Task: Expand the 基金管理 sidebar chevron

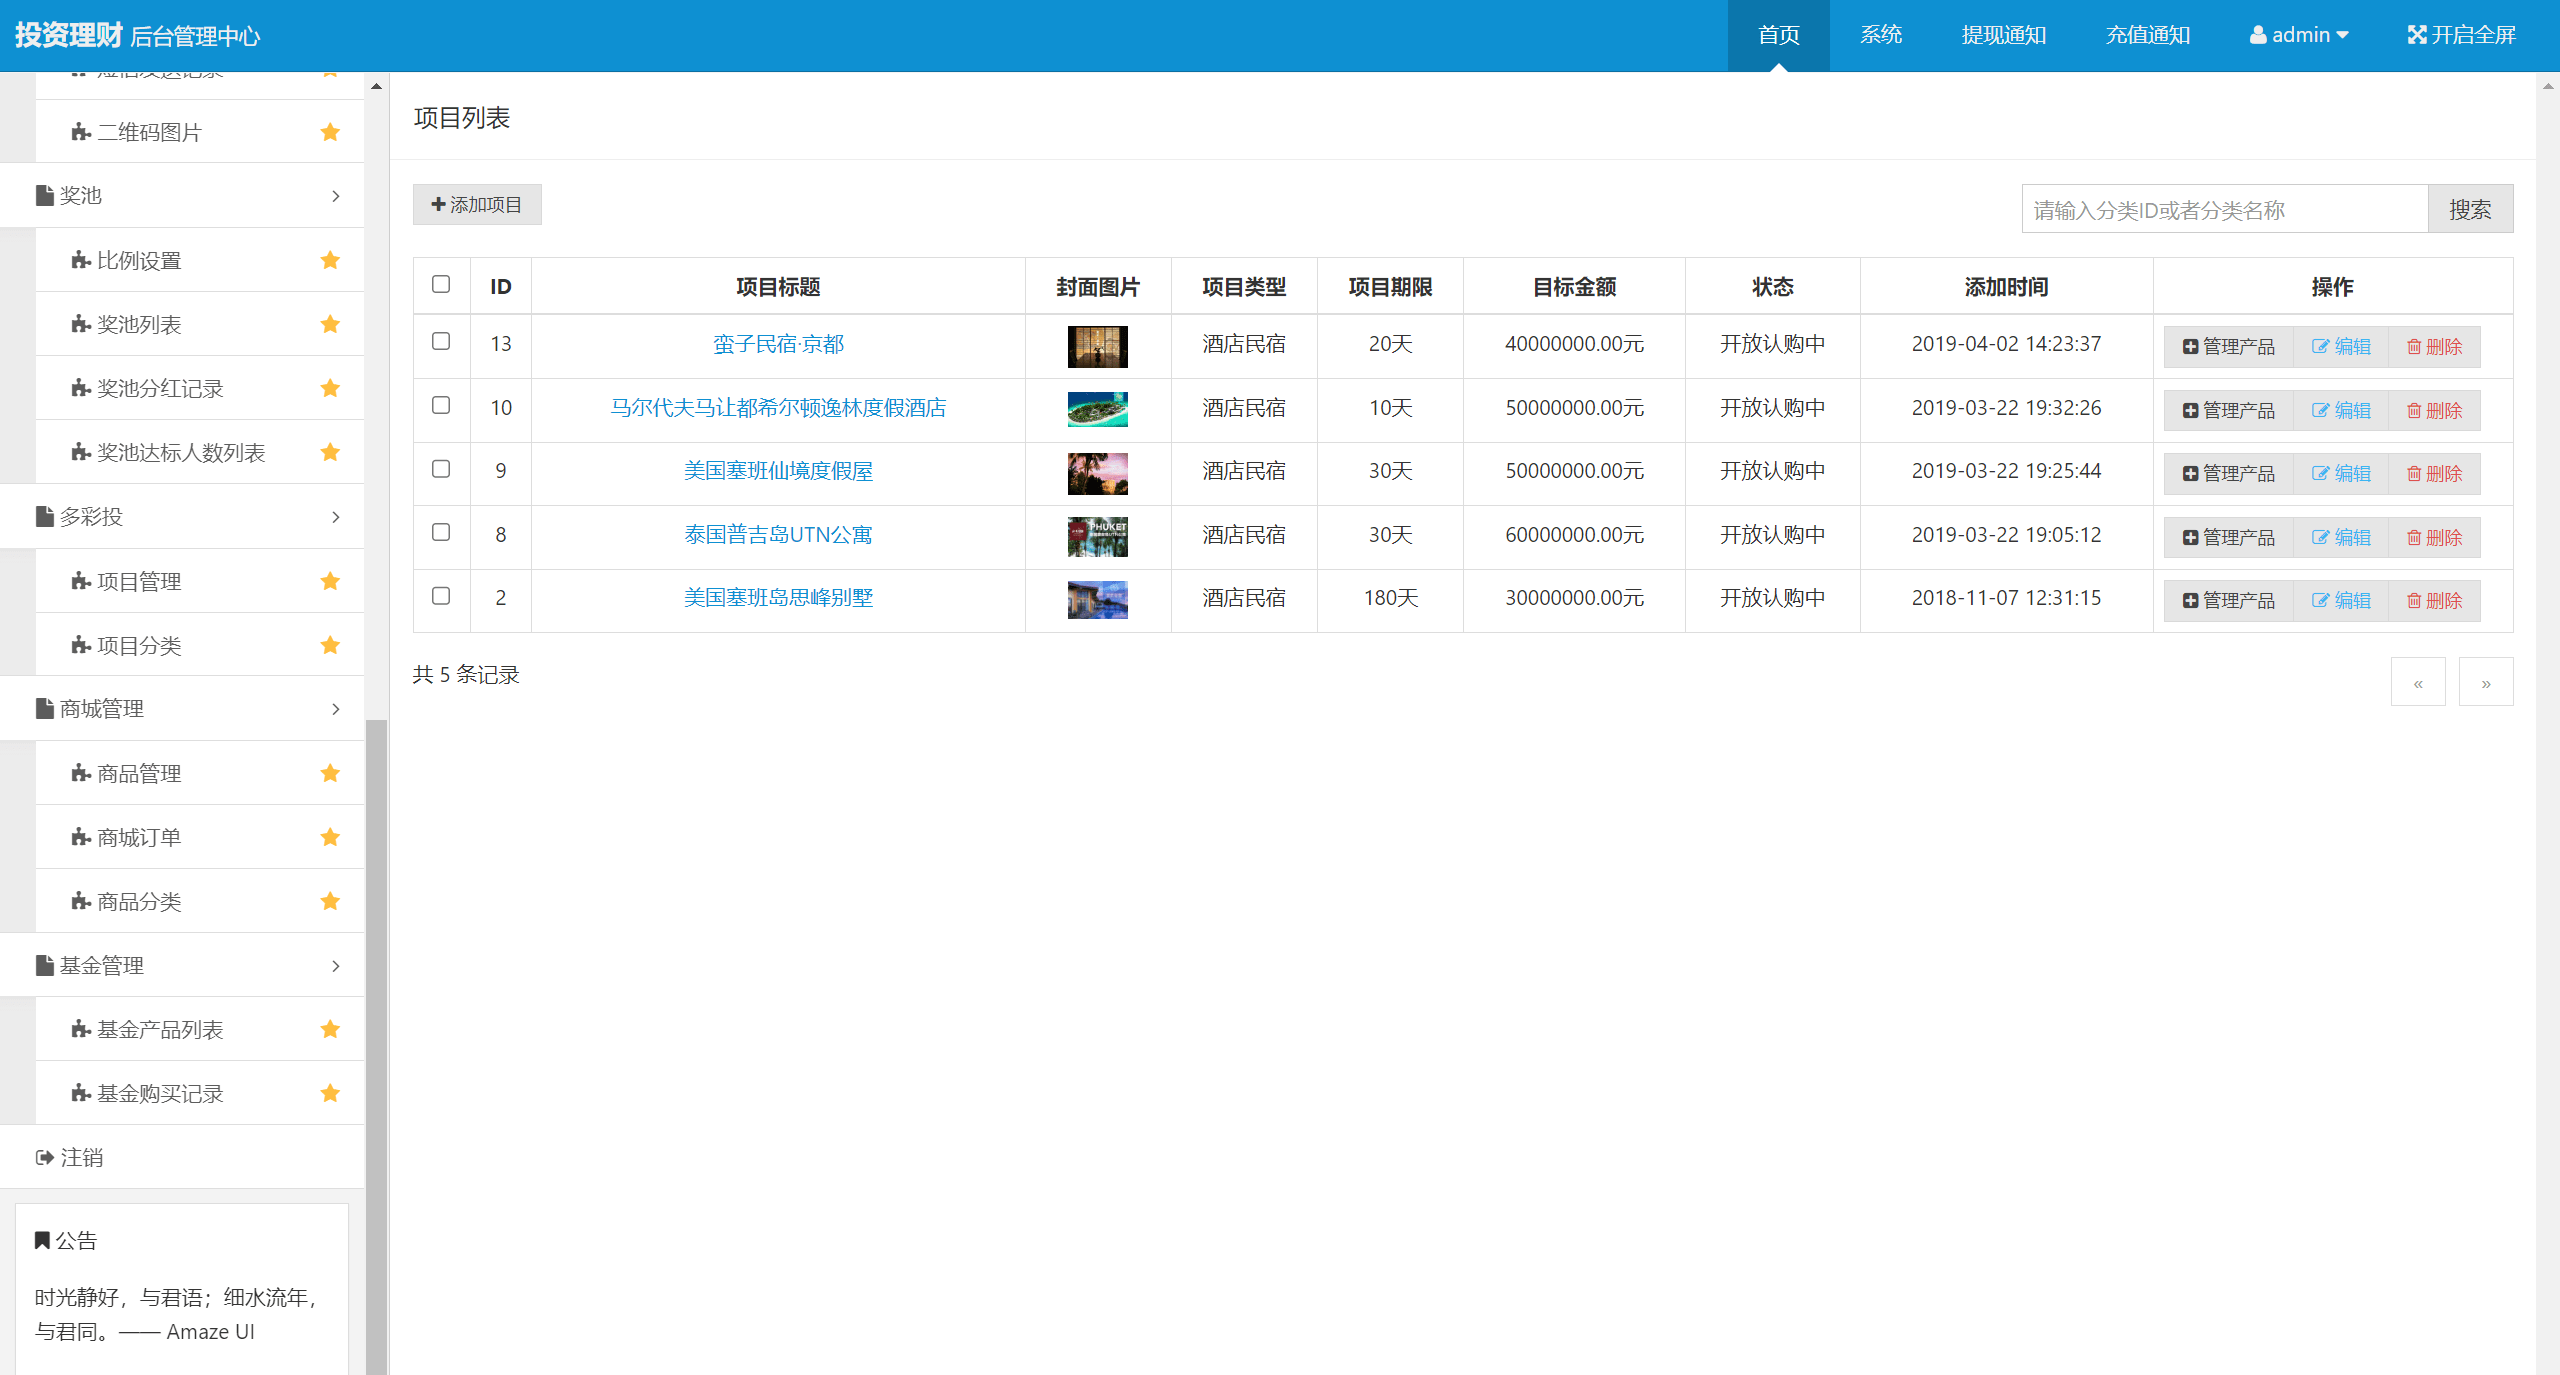Action: [x=336, y=965]
